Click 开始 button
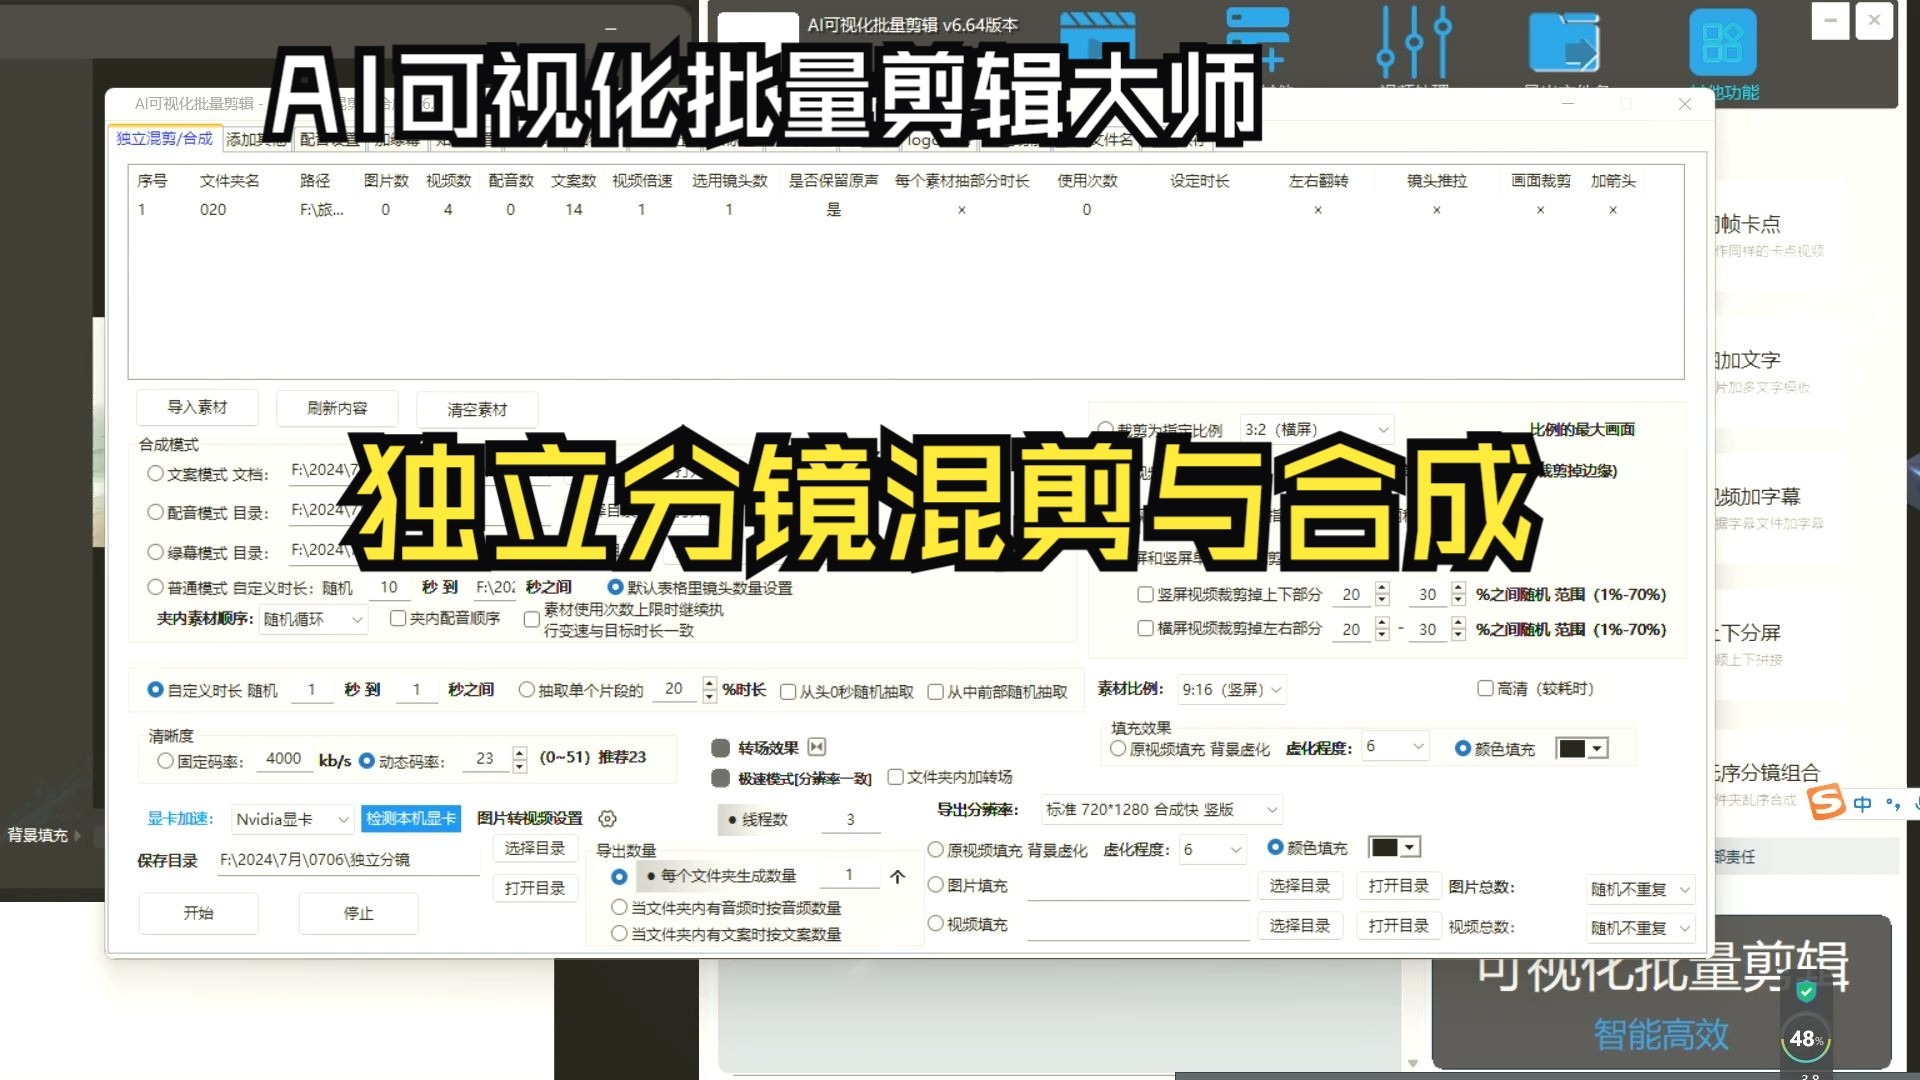This screenshot has width=1920, height=1080. [198, 913]
